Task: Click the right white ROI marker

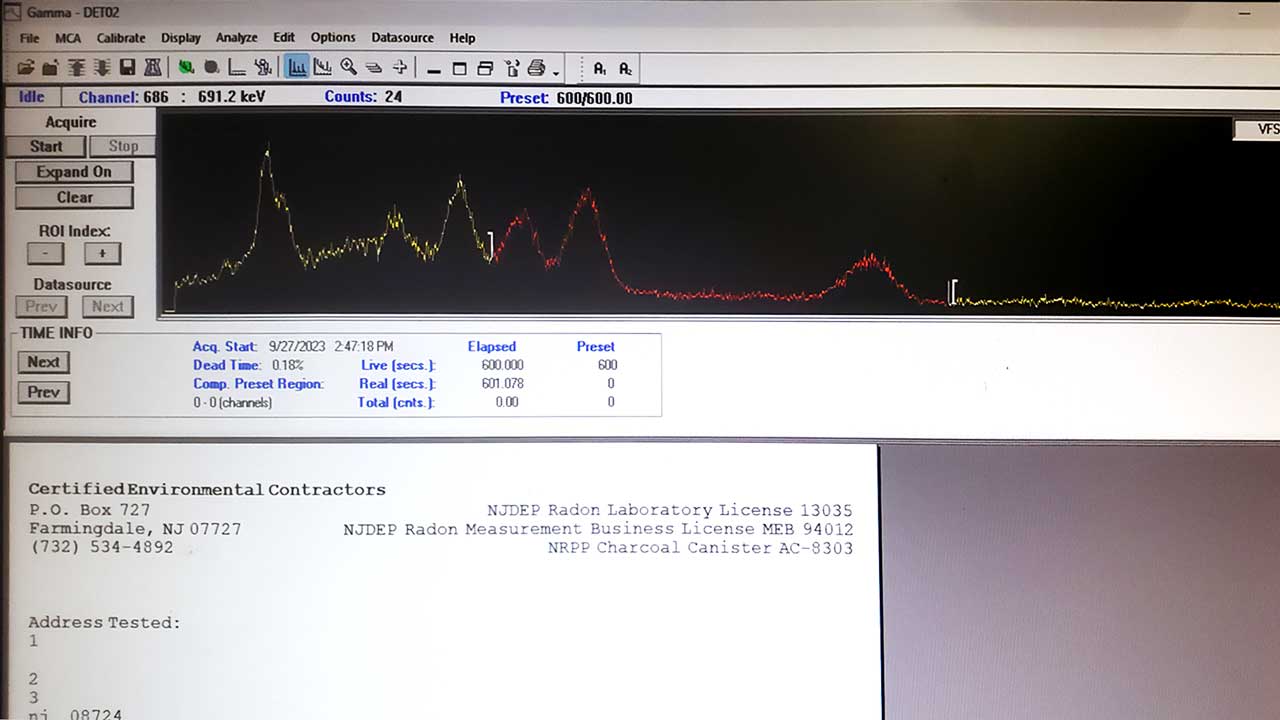Action: tap(953, 291)
